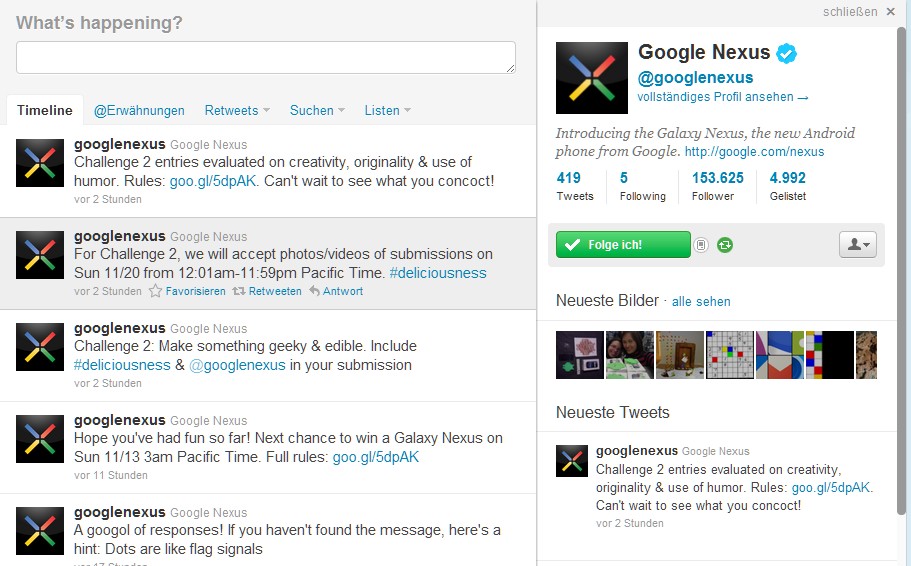
Task: Click the Retweeten action on the Challenge 2 tweet
Action: coord(267,291)
